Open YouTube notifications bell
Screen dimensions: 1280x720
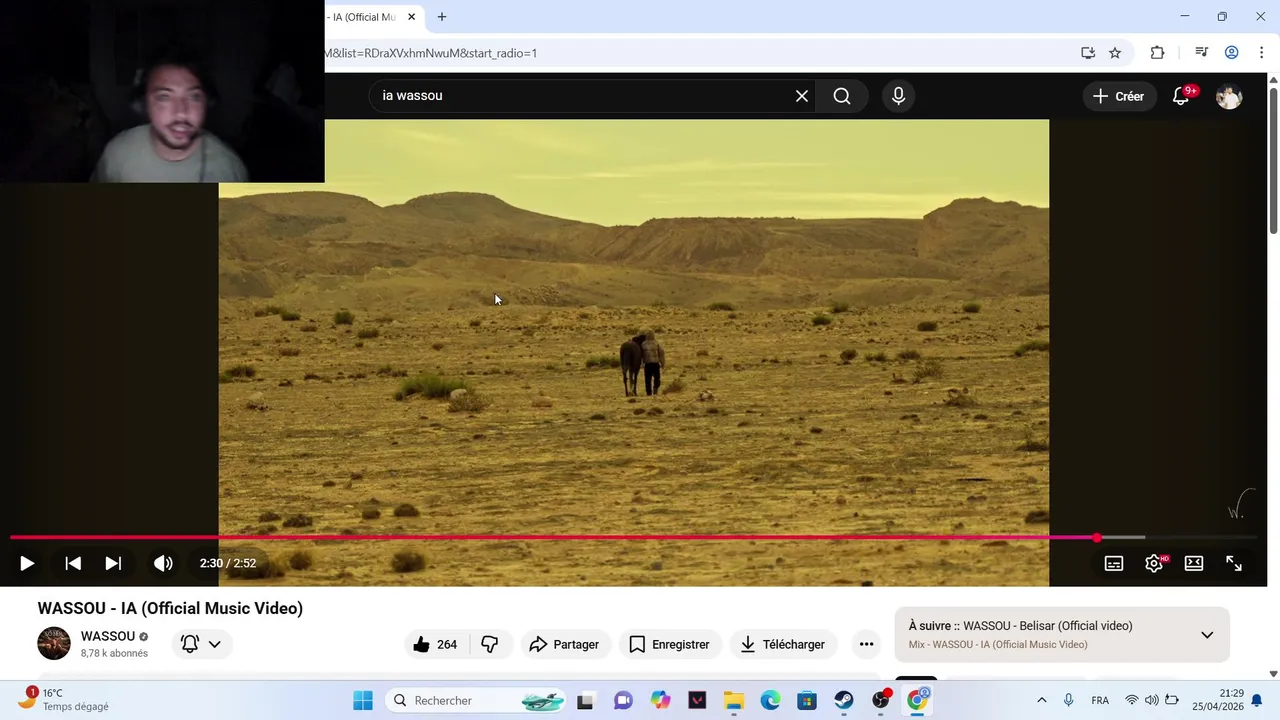[1182, 96]
